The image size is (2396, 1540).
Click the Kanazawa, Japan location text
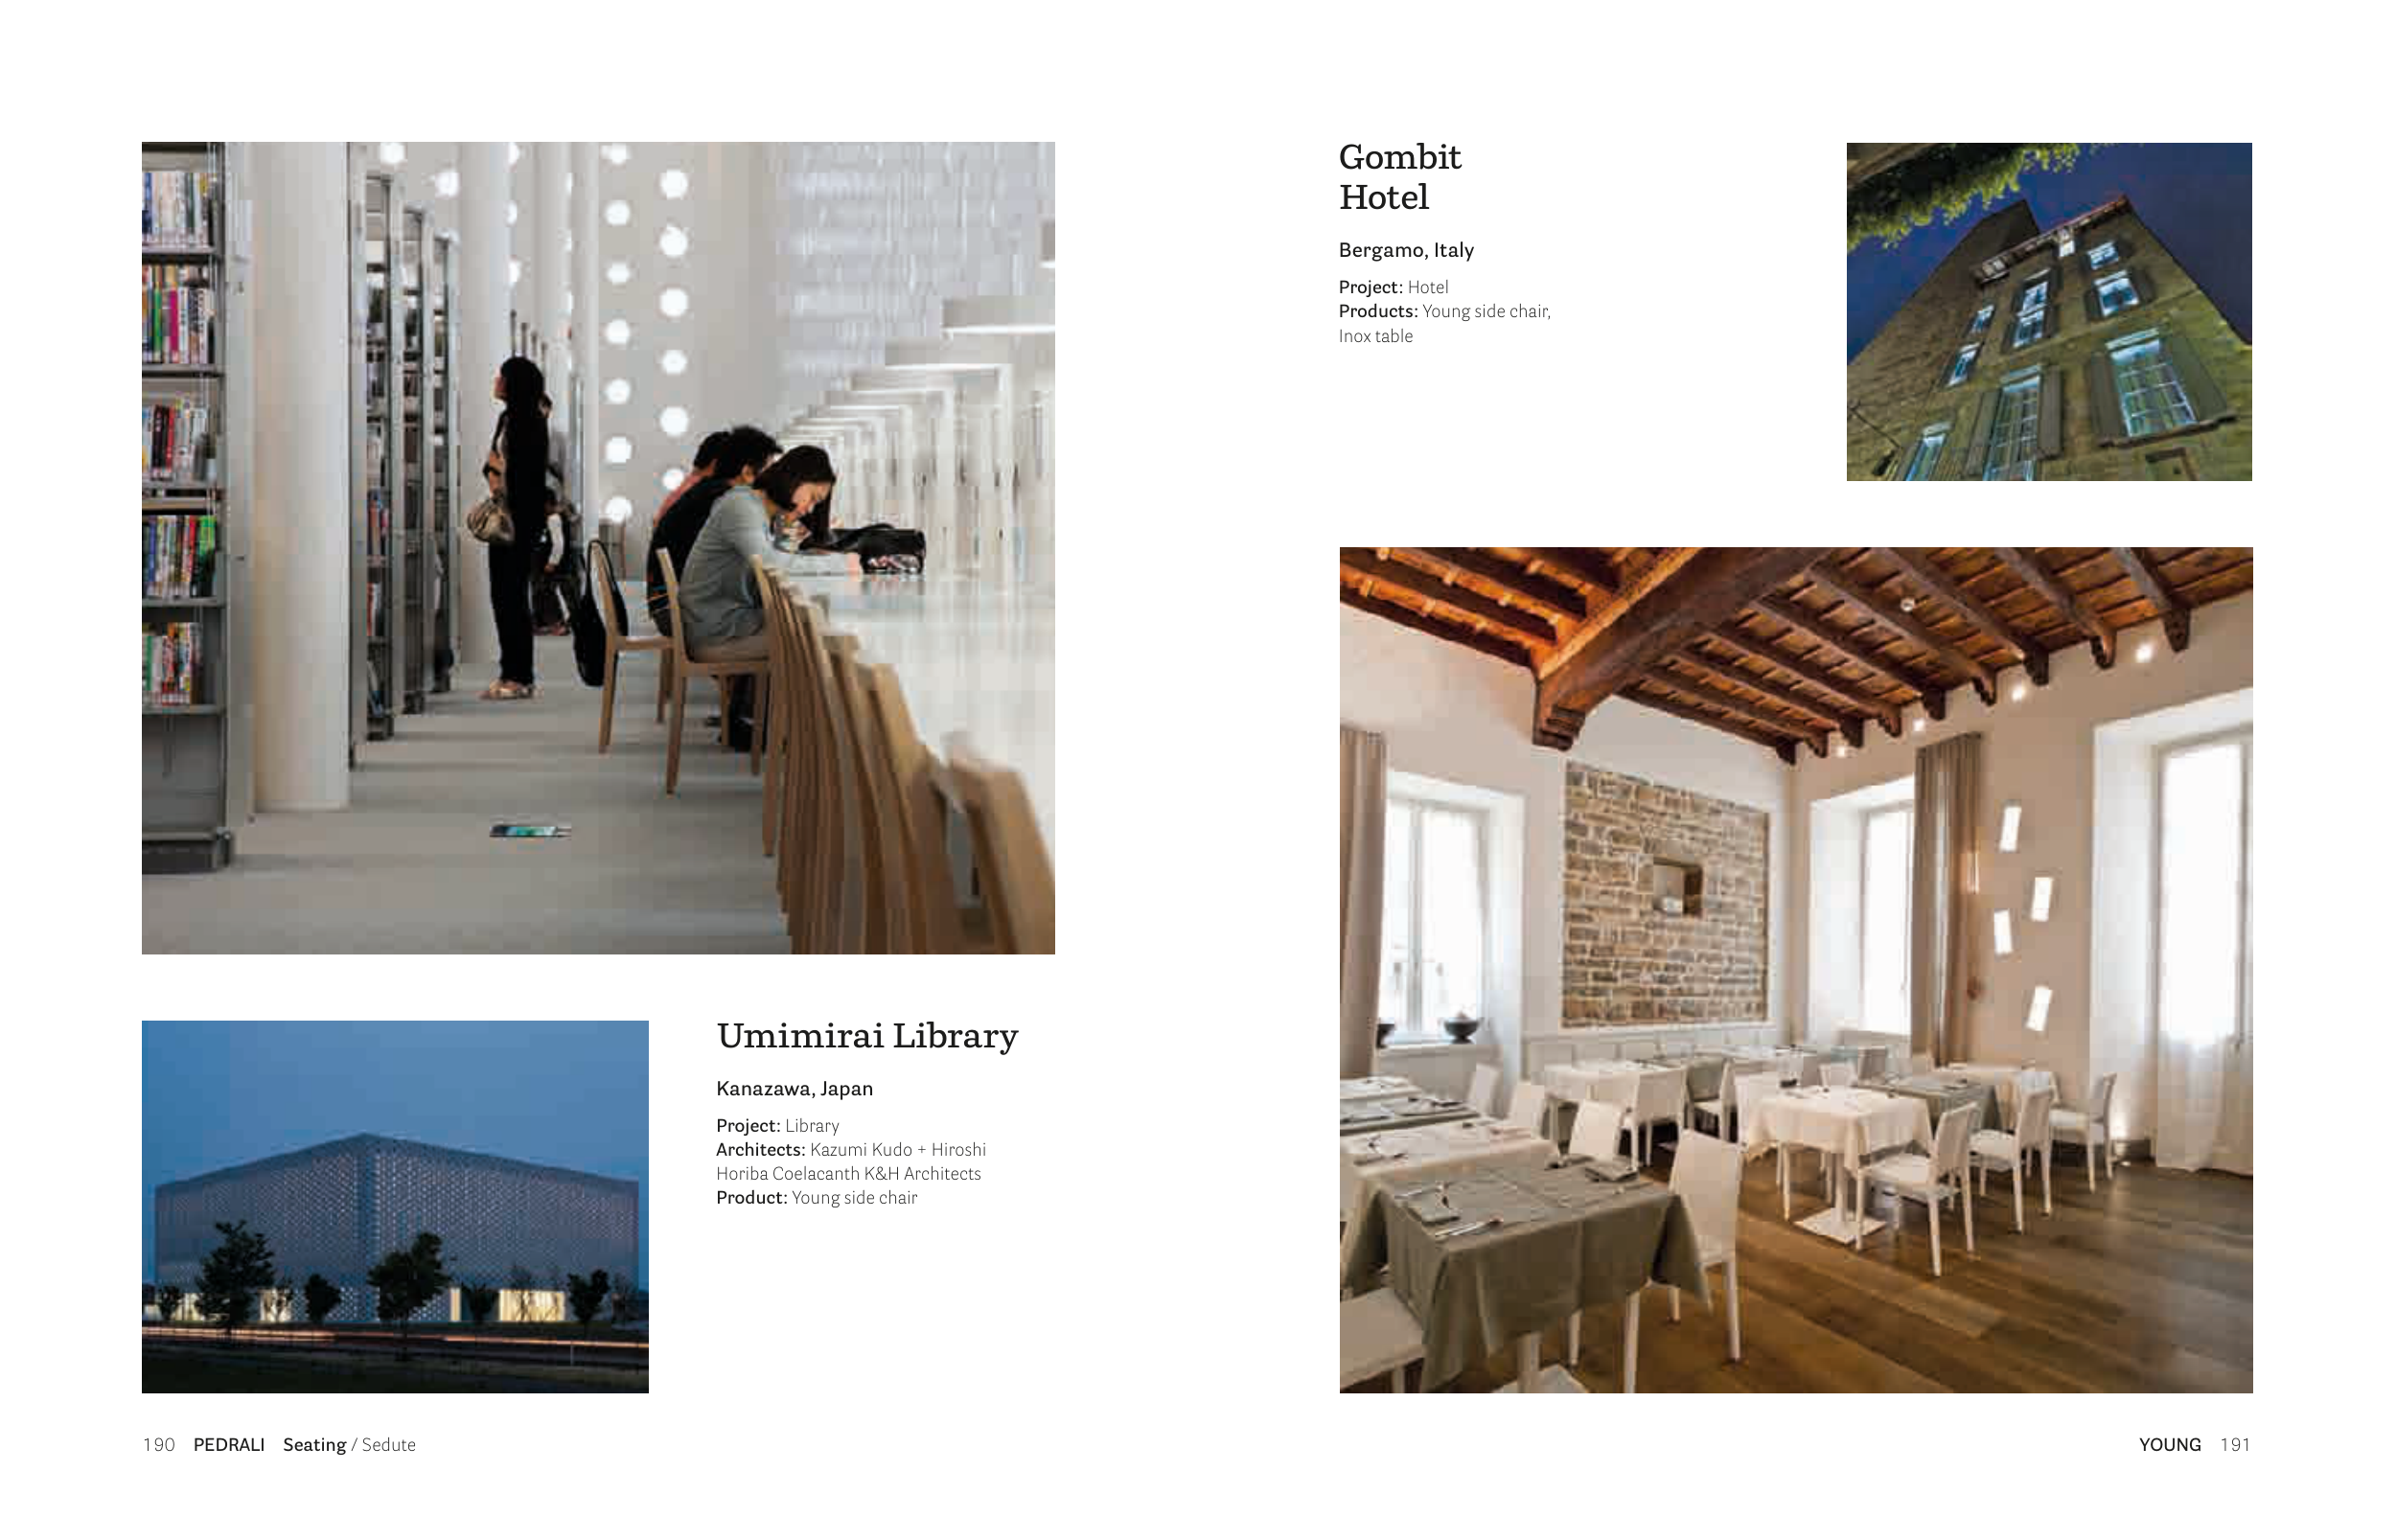(794, 1088)
